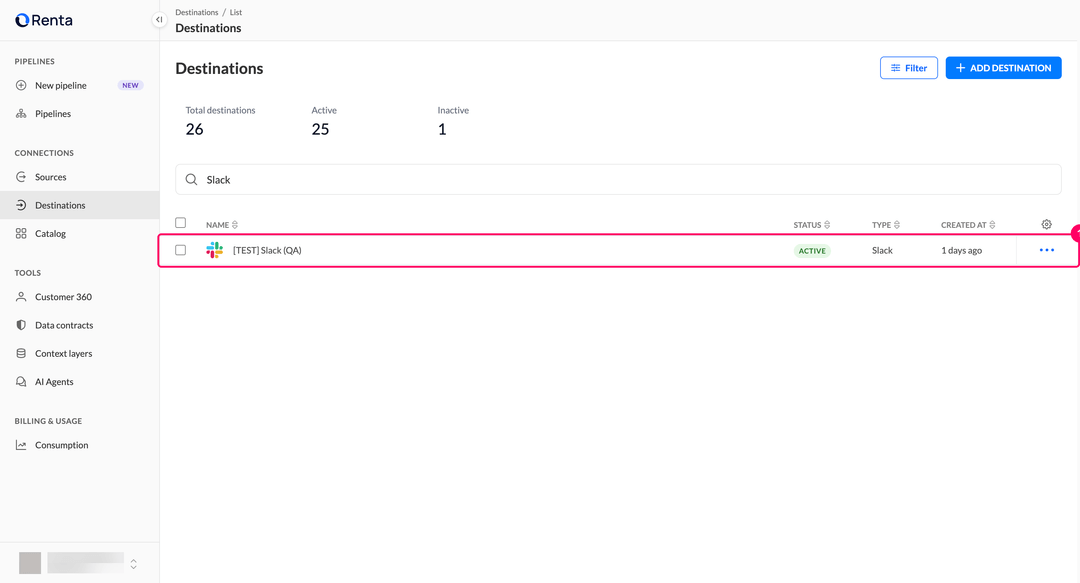Click the blurred account name
Screen dimensions: 1080x583
(85, 562)
